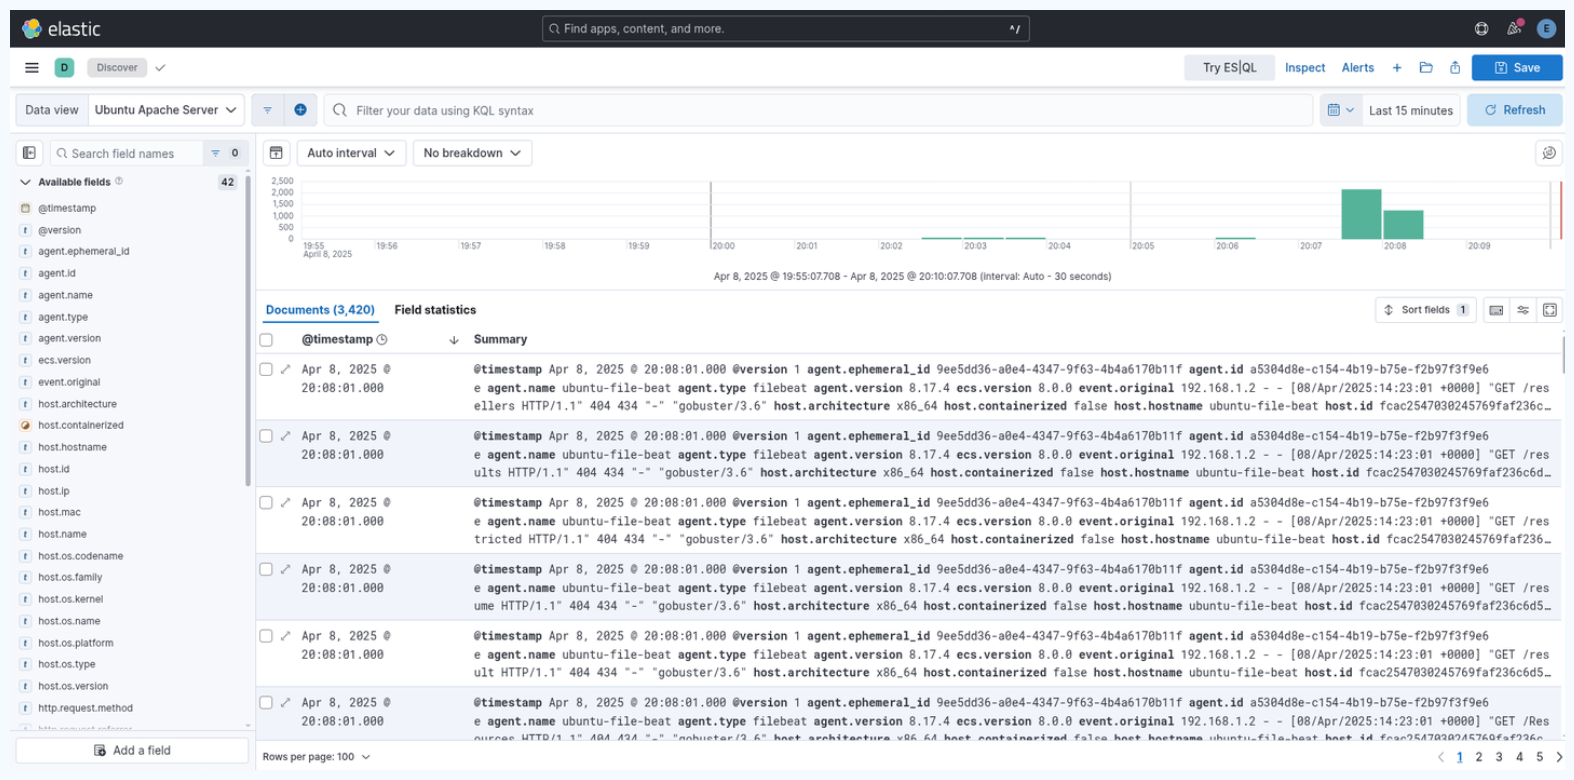The image size is (1574, 780).
Task: Click the Try ES|QL button
Action: (1230, 68)
